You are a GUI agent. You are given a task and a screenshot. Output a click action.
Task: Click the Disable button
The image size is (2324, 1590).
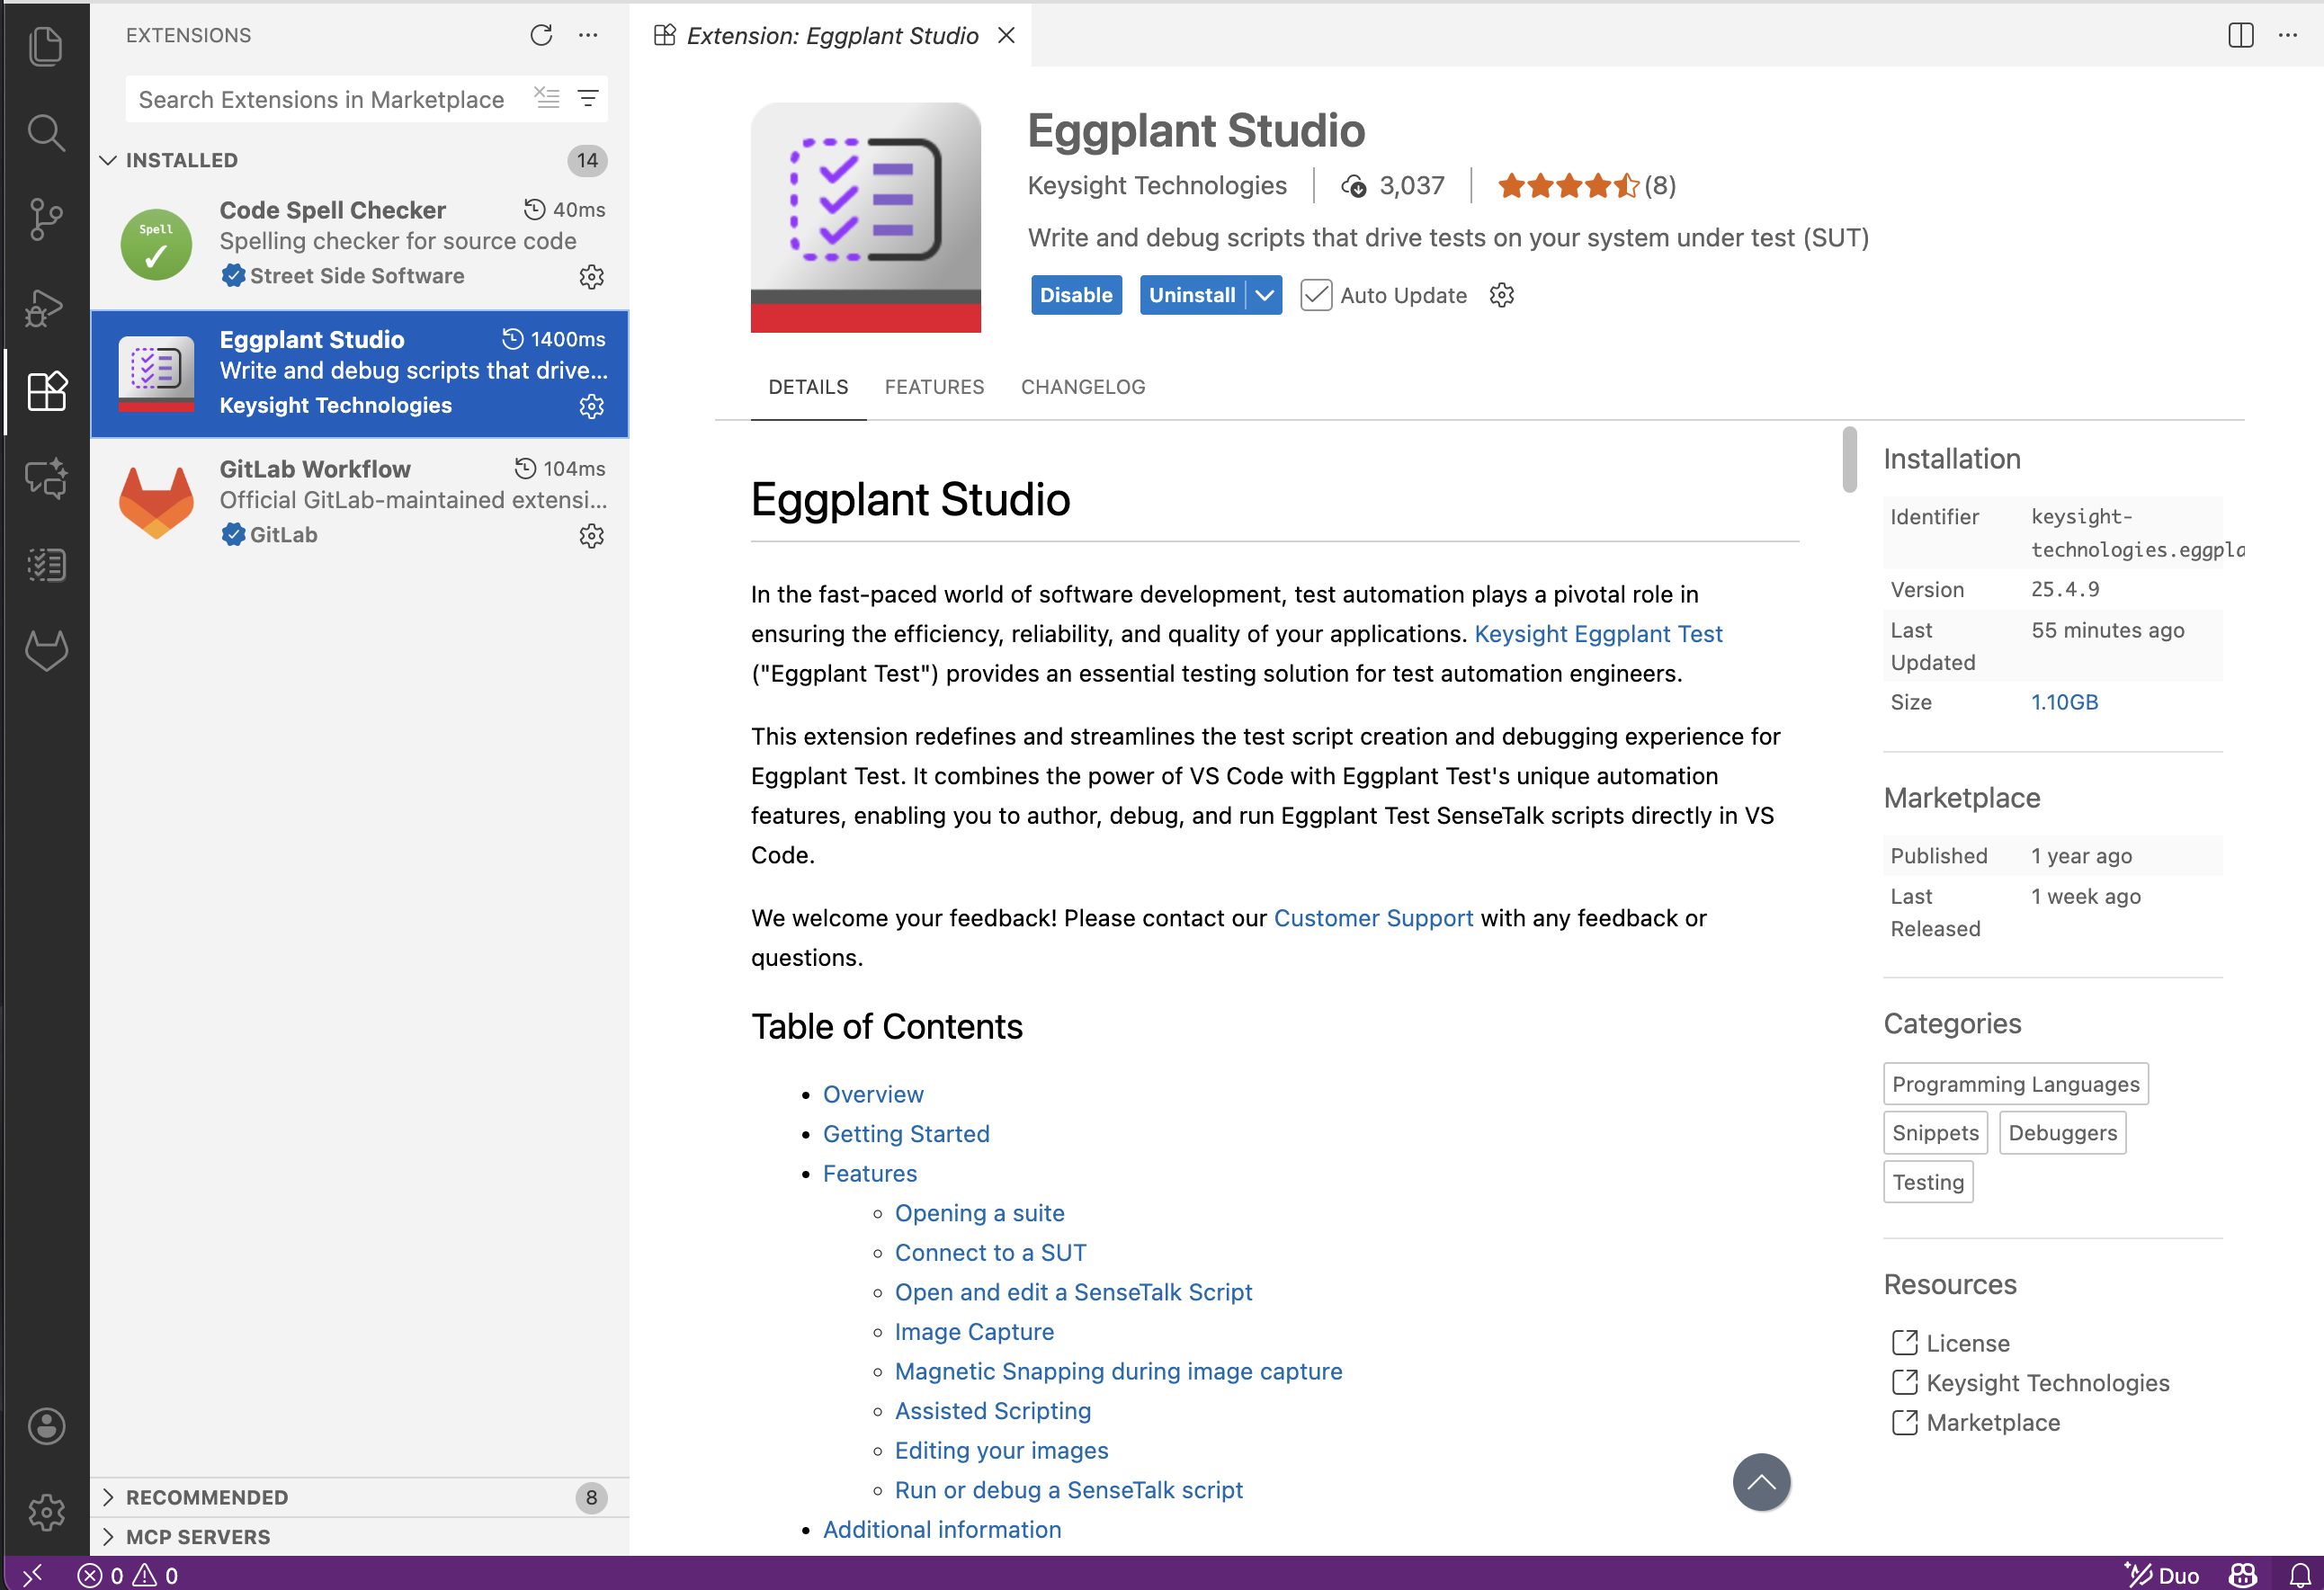[1076, 295]
